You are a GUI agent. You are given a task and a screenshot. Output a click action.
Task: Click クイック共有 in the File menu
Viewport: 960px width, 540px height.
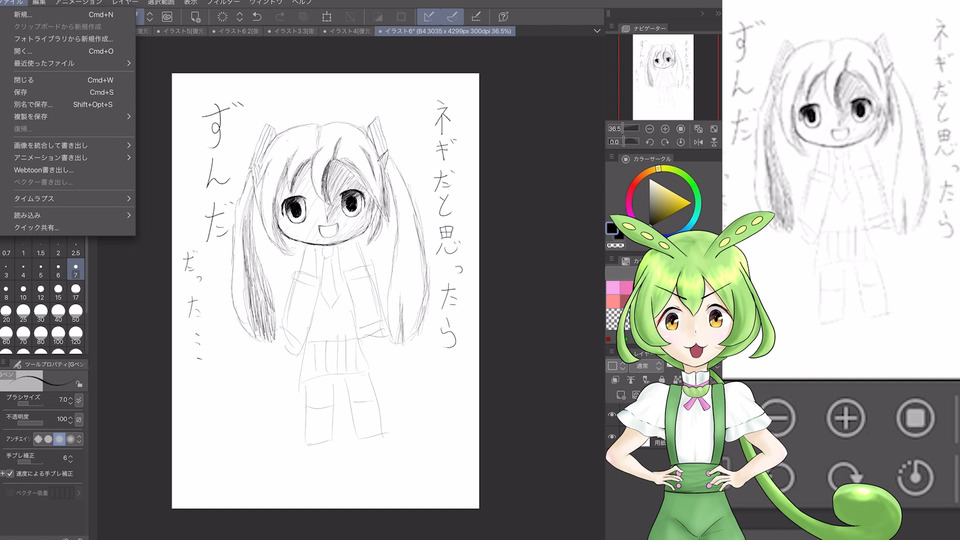click(x=36, y=227)
